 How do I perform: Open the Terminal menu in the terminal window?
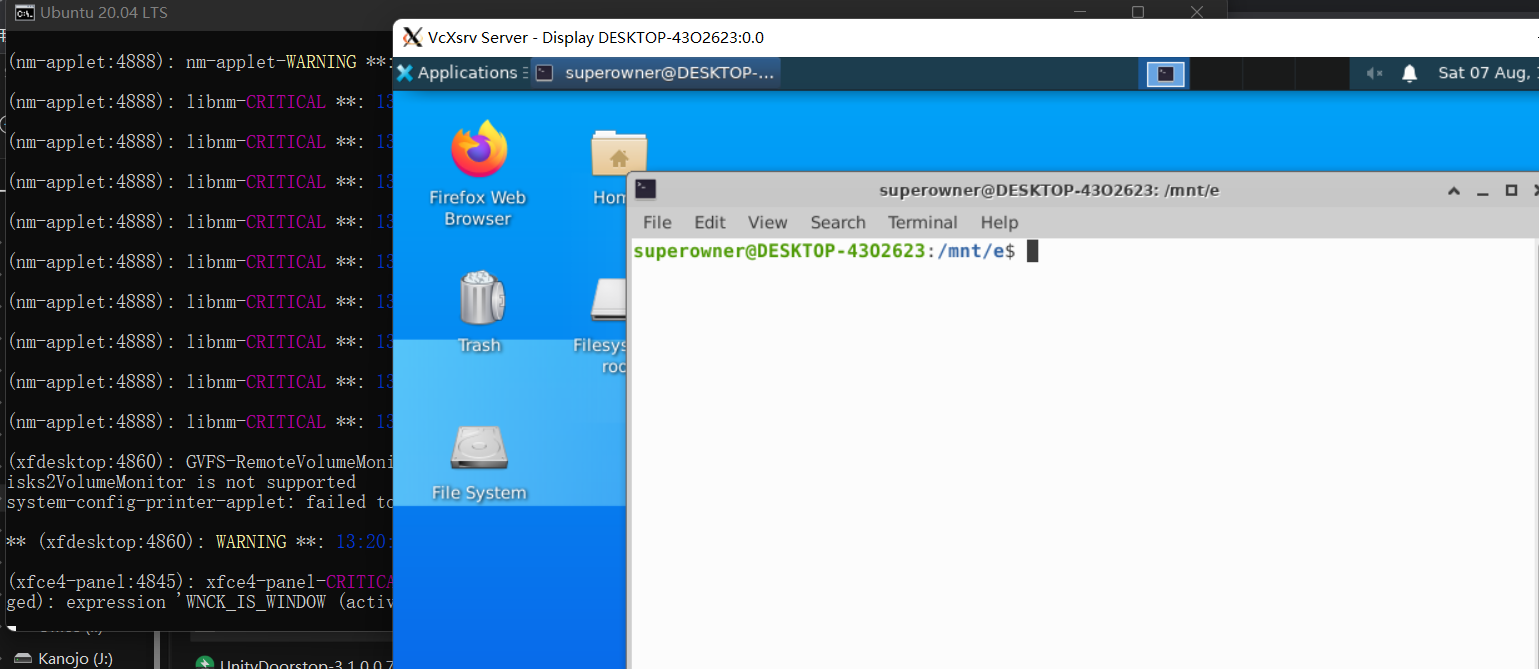click(922, 222)
